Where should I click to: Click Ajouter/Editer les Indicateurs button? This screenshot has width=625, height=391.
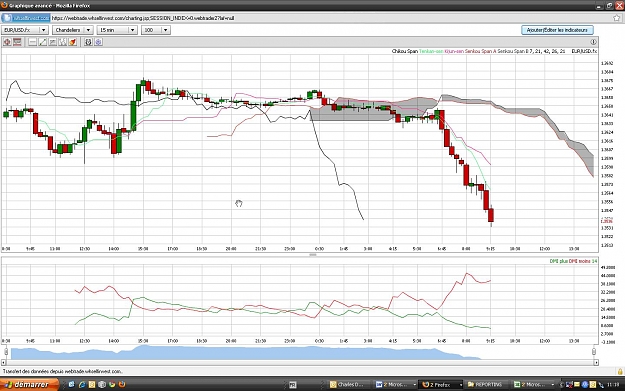point(557,30)
